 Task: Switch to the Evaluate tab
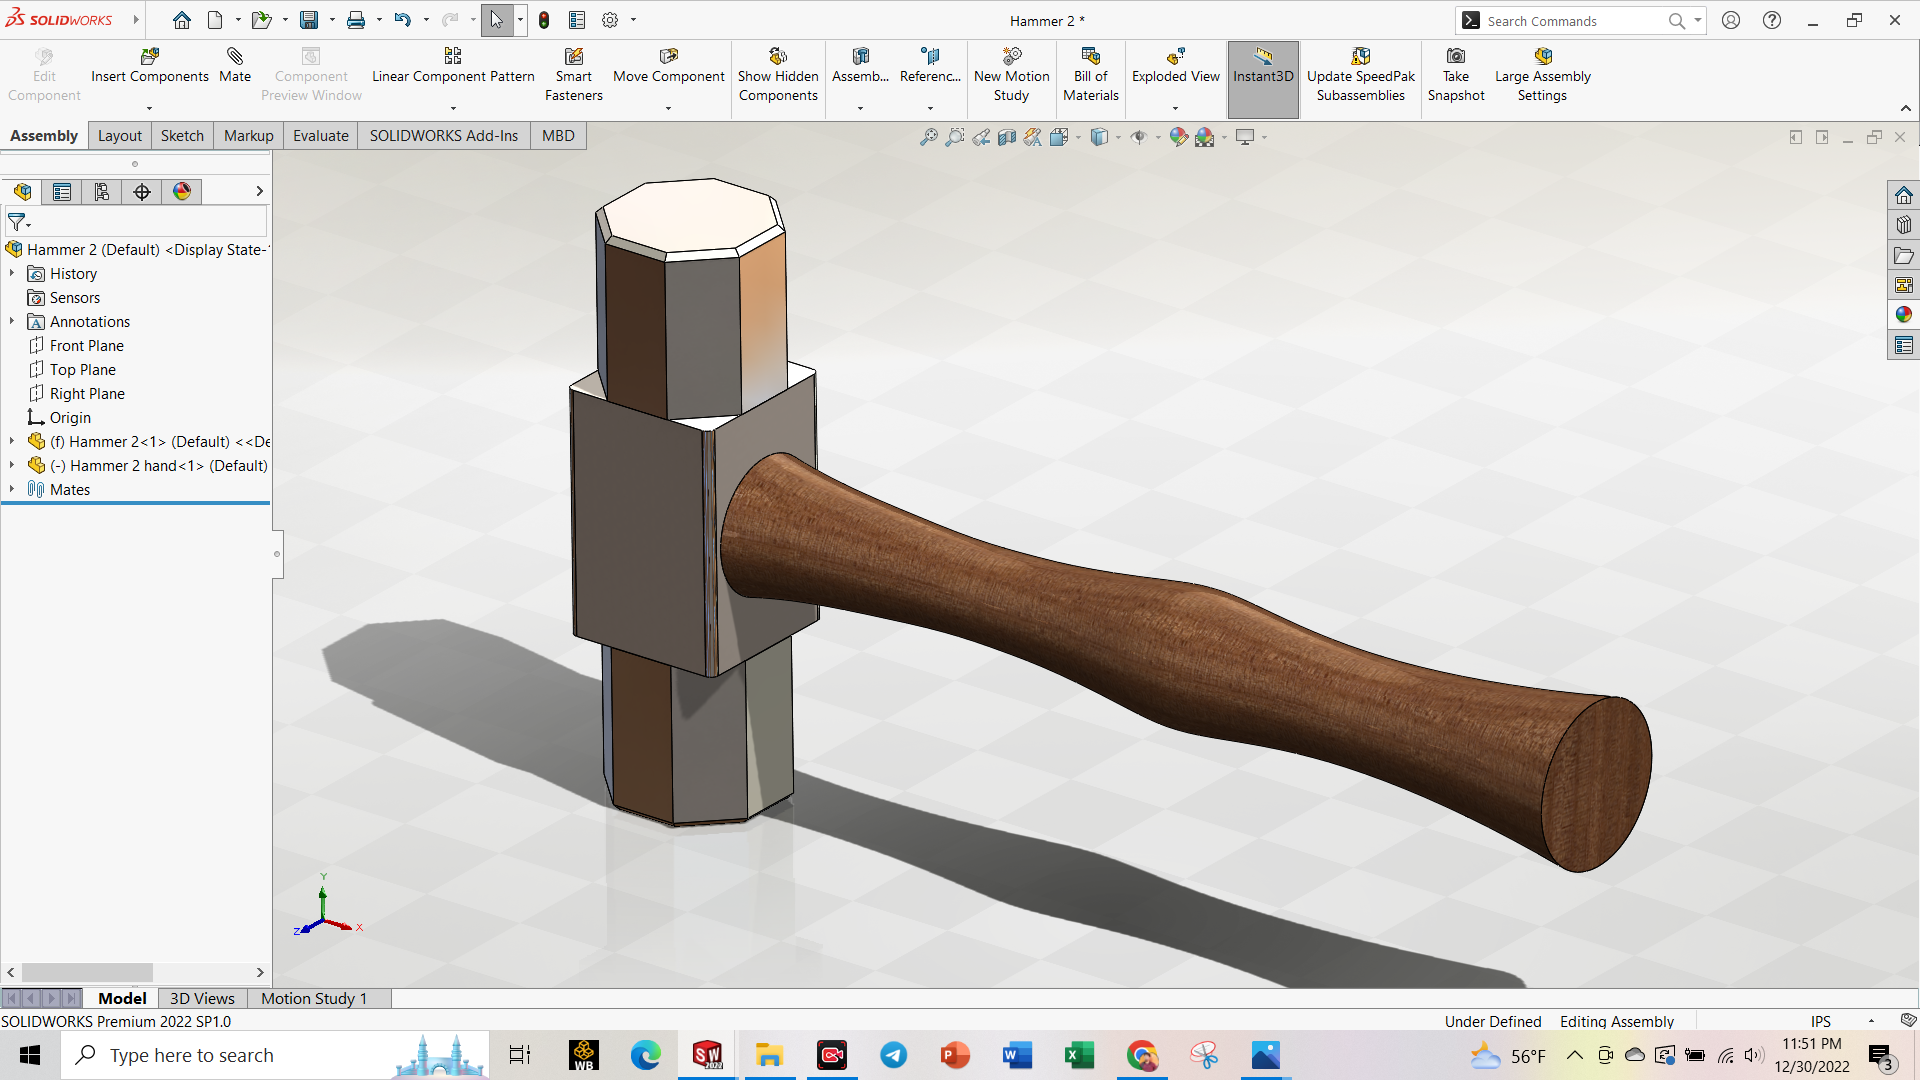[x=320, y=136]
